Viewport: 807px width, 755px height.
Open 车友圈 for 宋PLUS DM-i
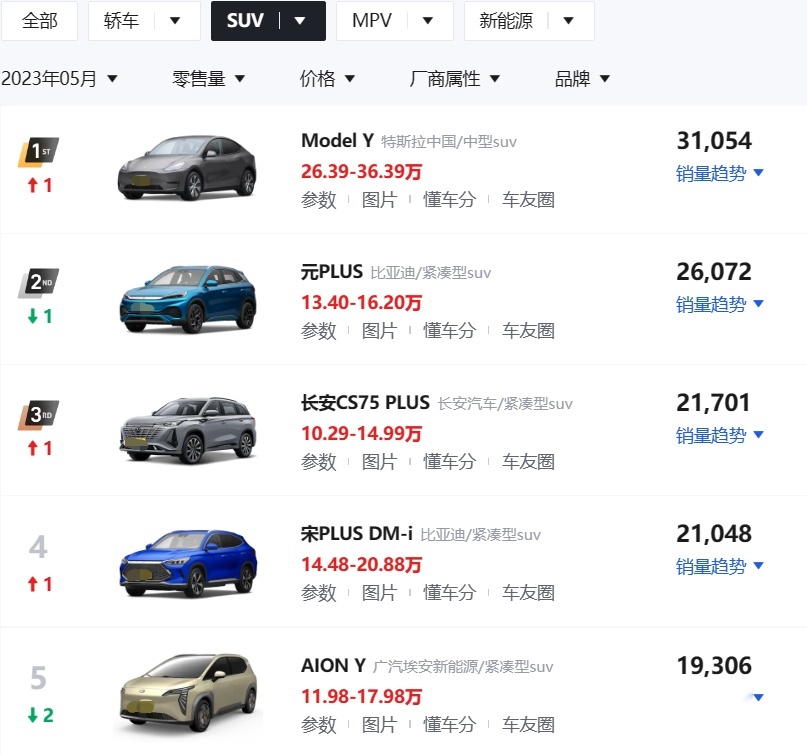click(x=529, y=593)
